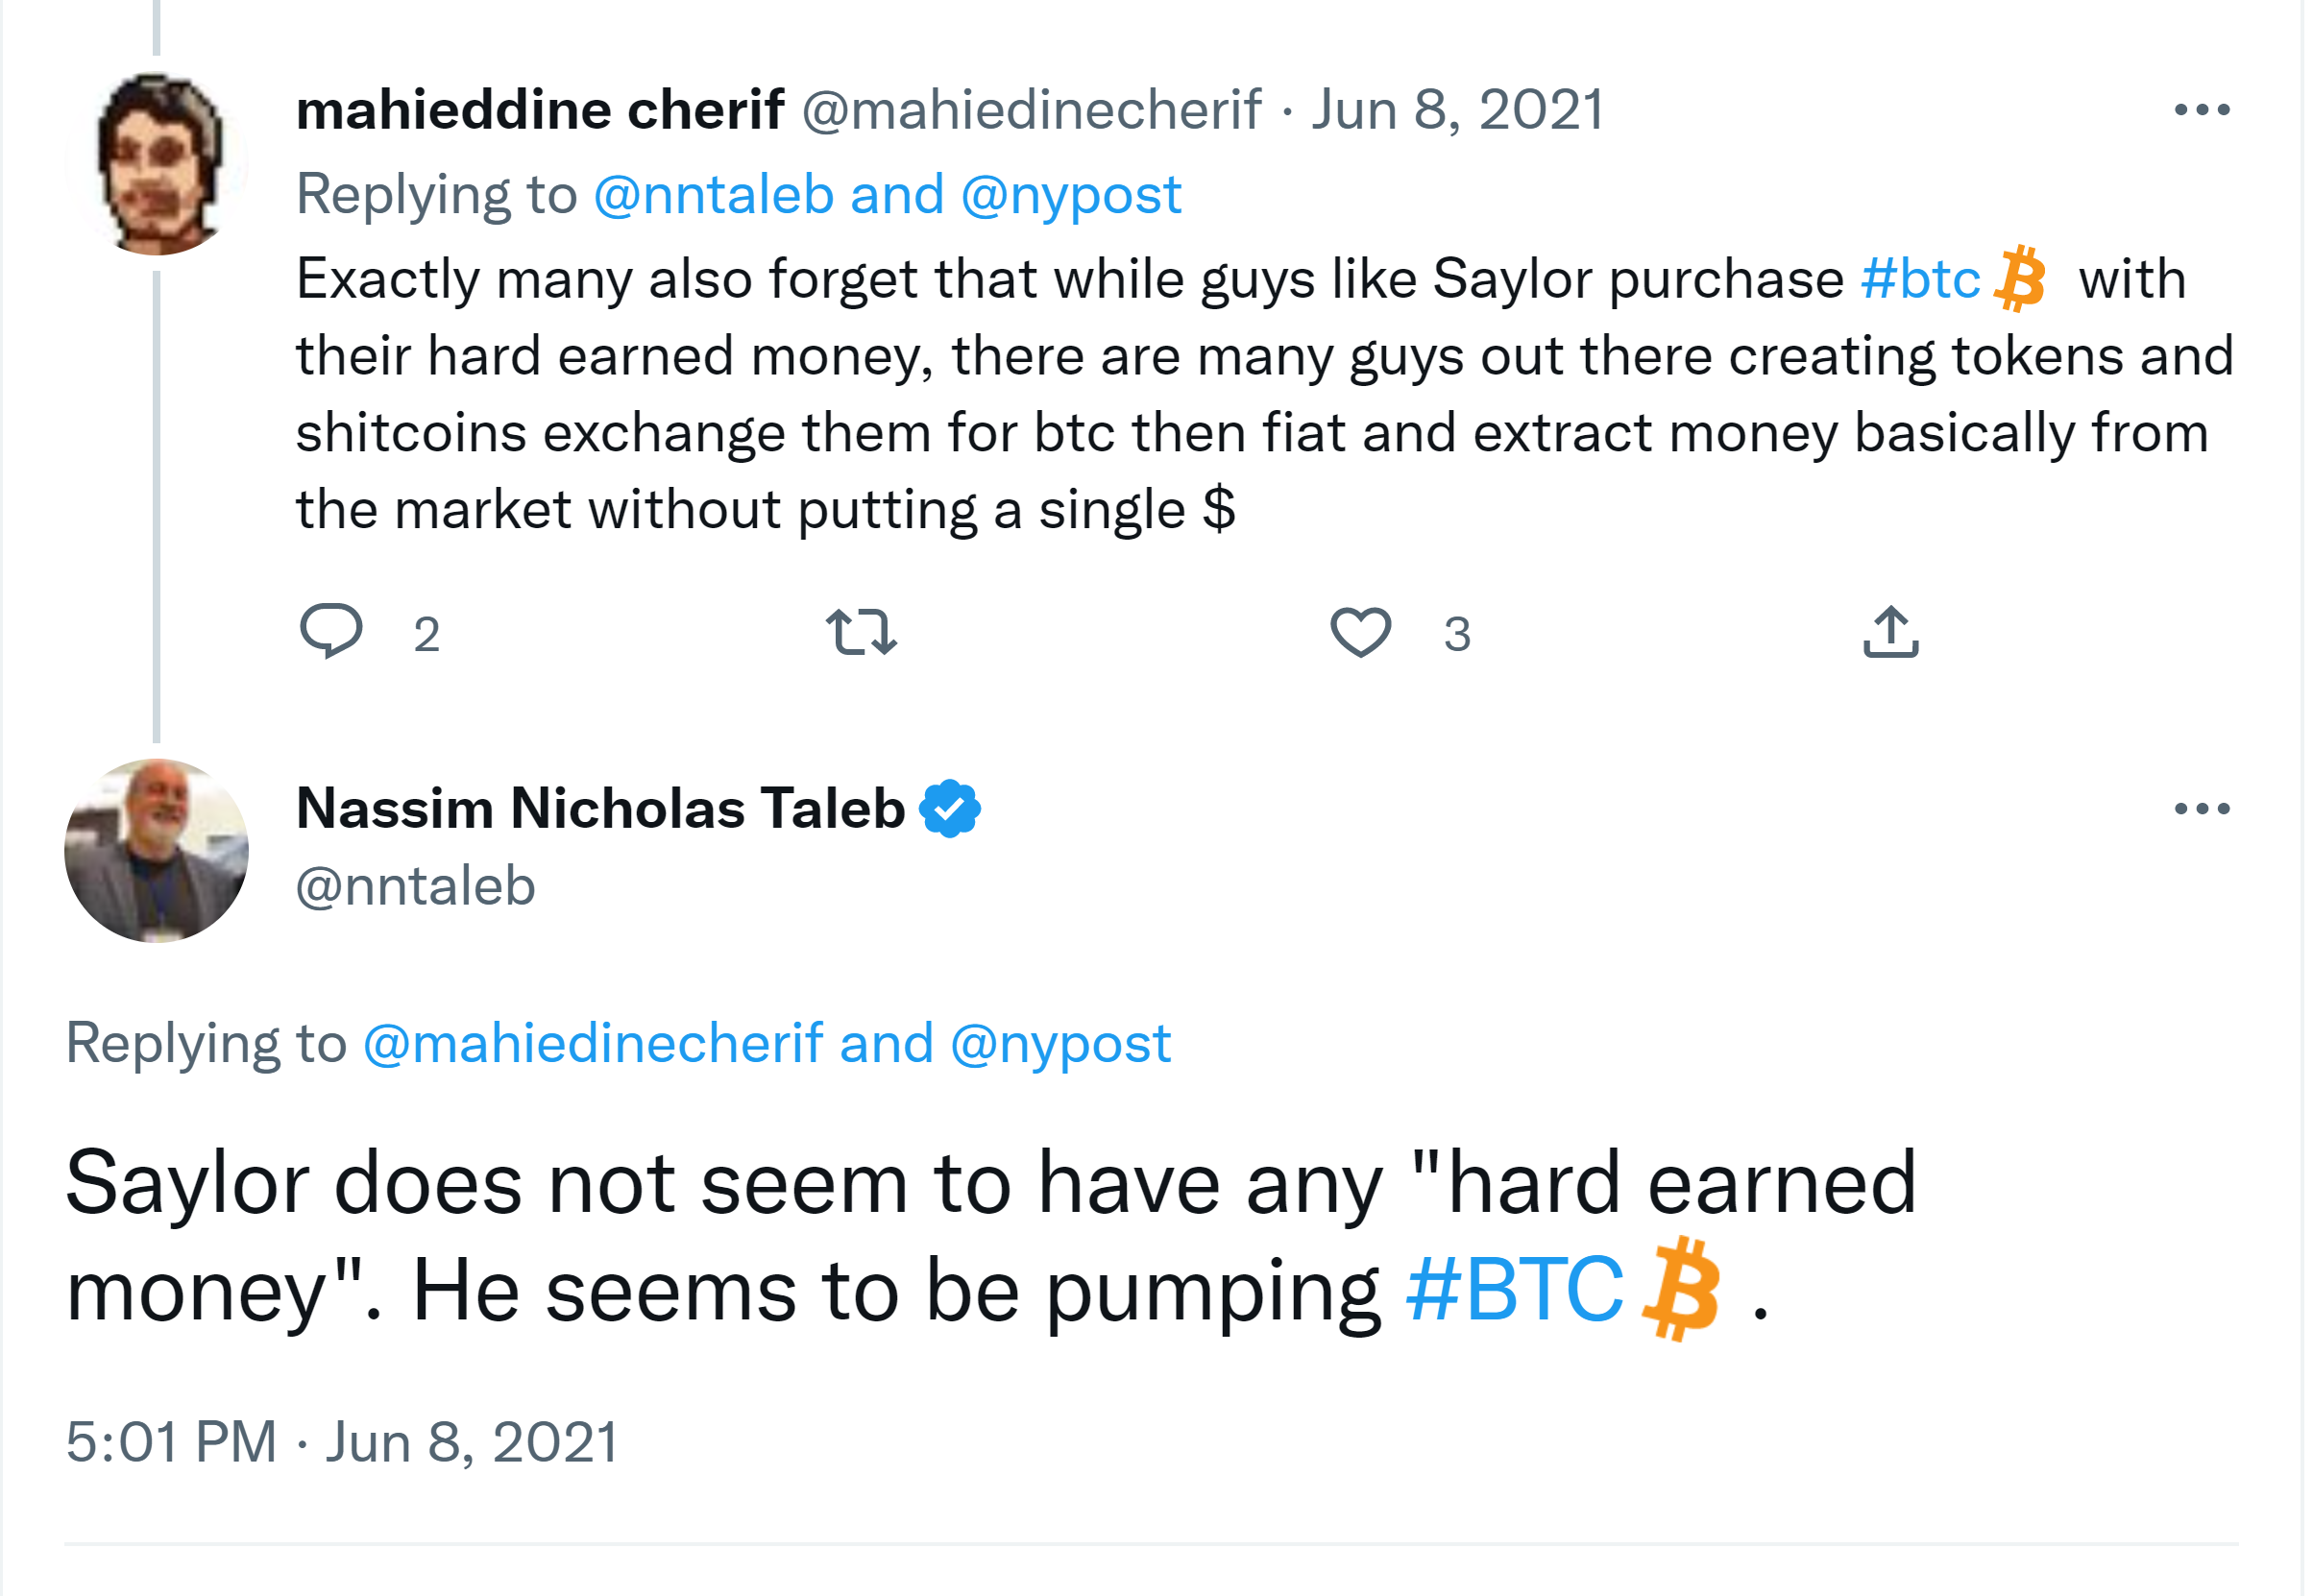Open Nassim Nicholas Taleb's profile avatar
The image size is (2313, 1596).
point(157,851)
